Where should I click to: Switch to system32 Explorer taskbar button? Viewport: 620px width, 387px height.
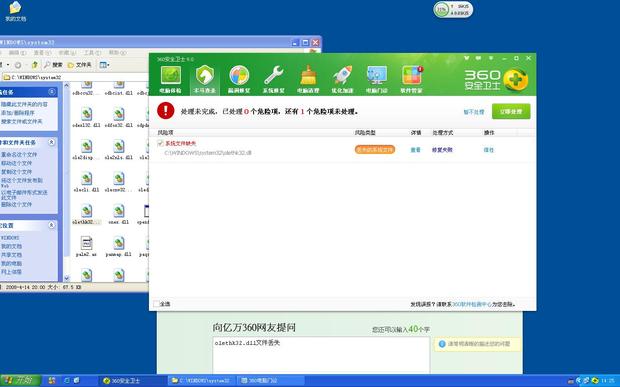(201, 381)
